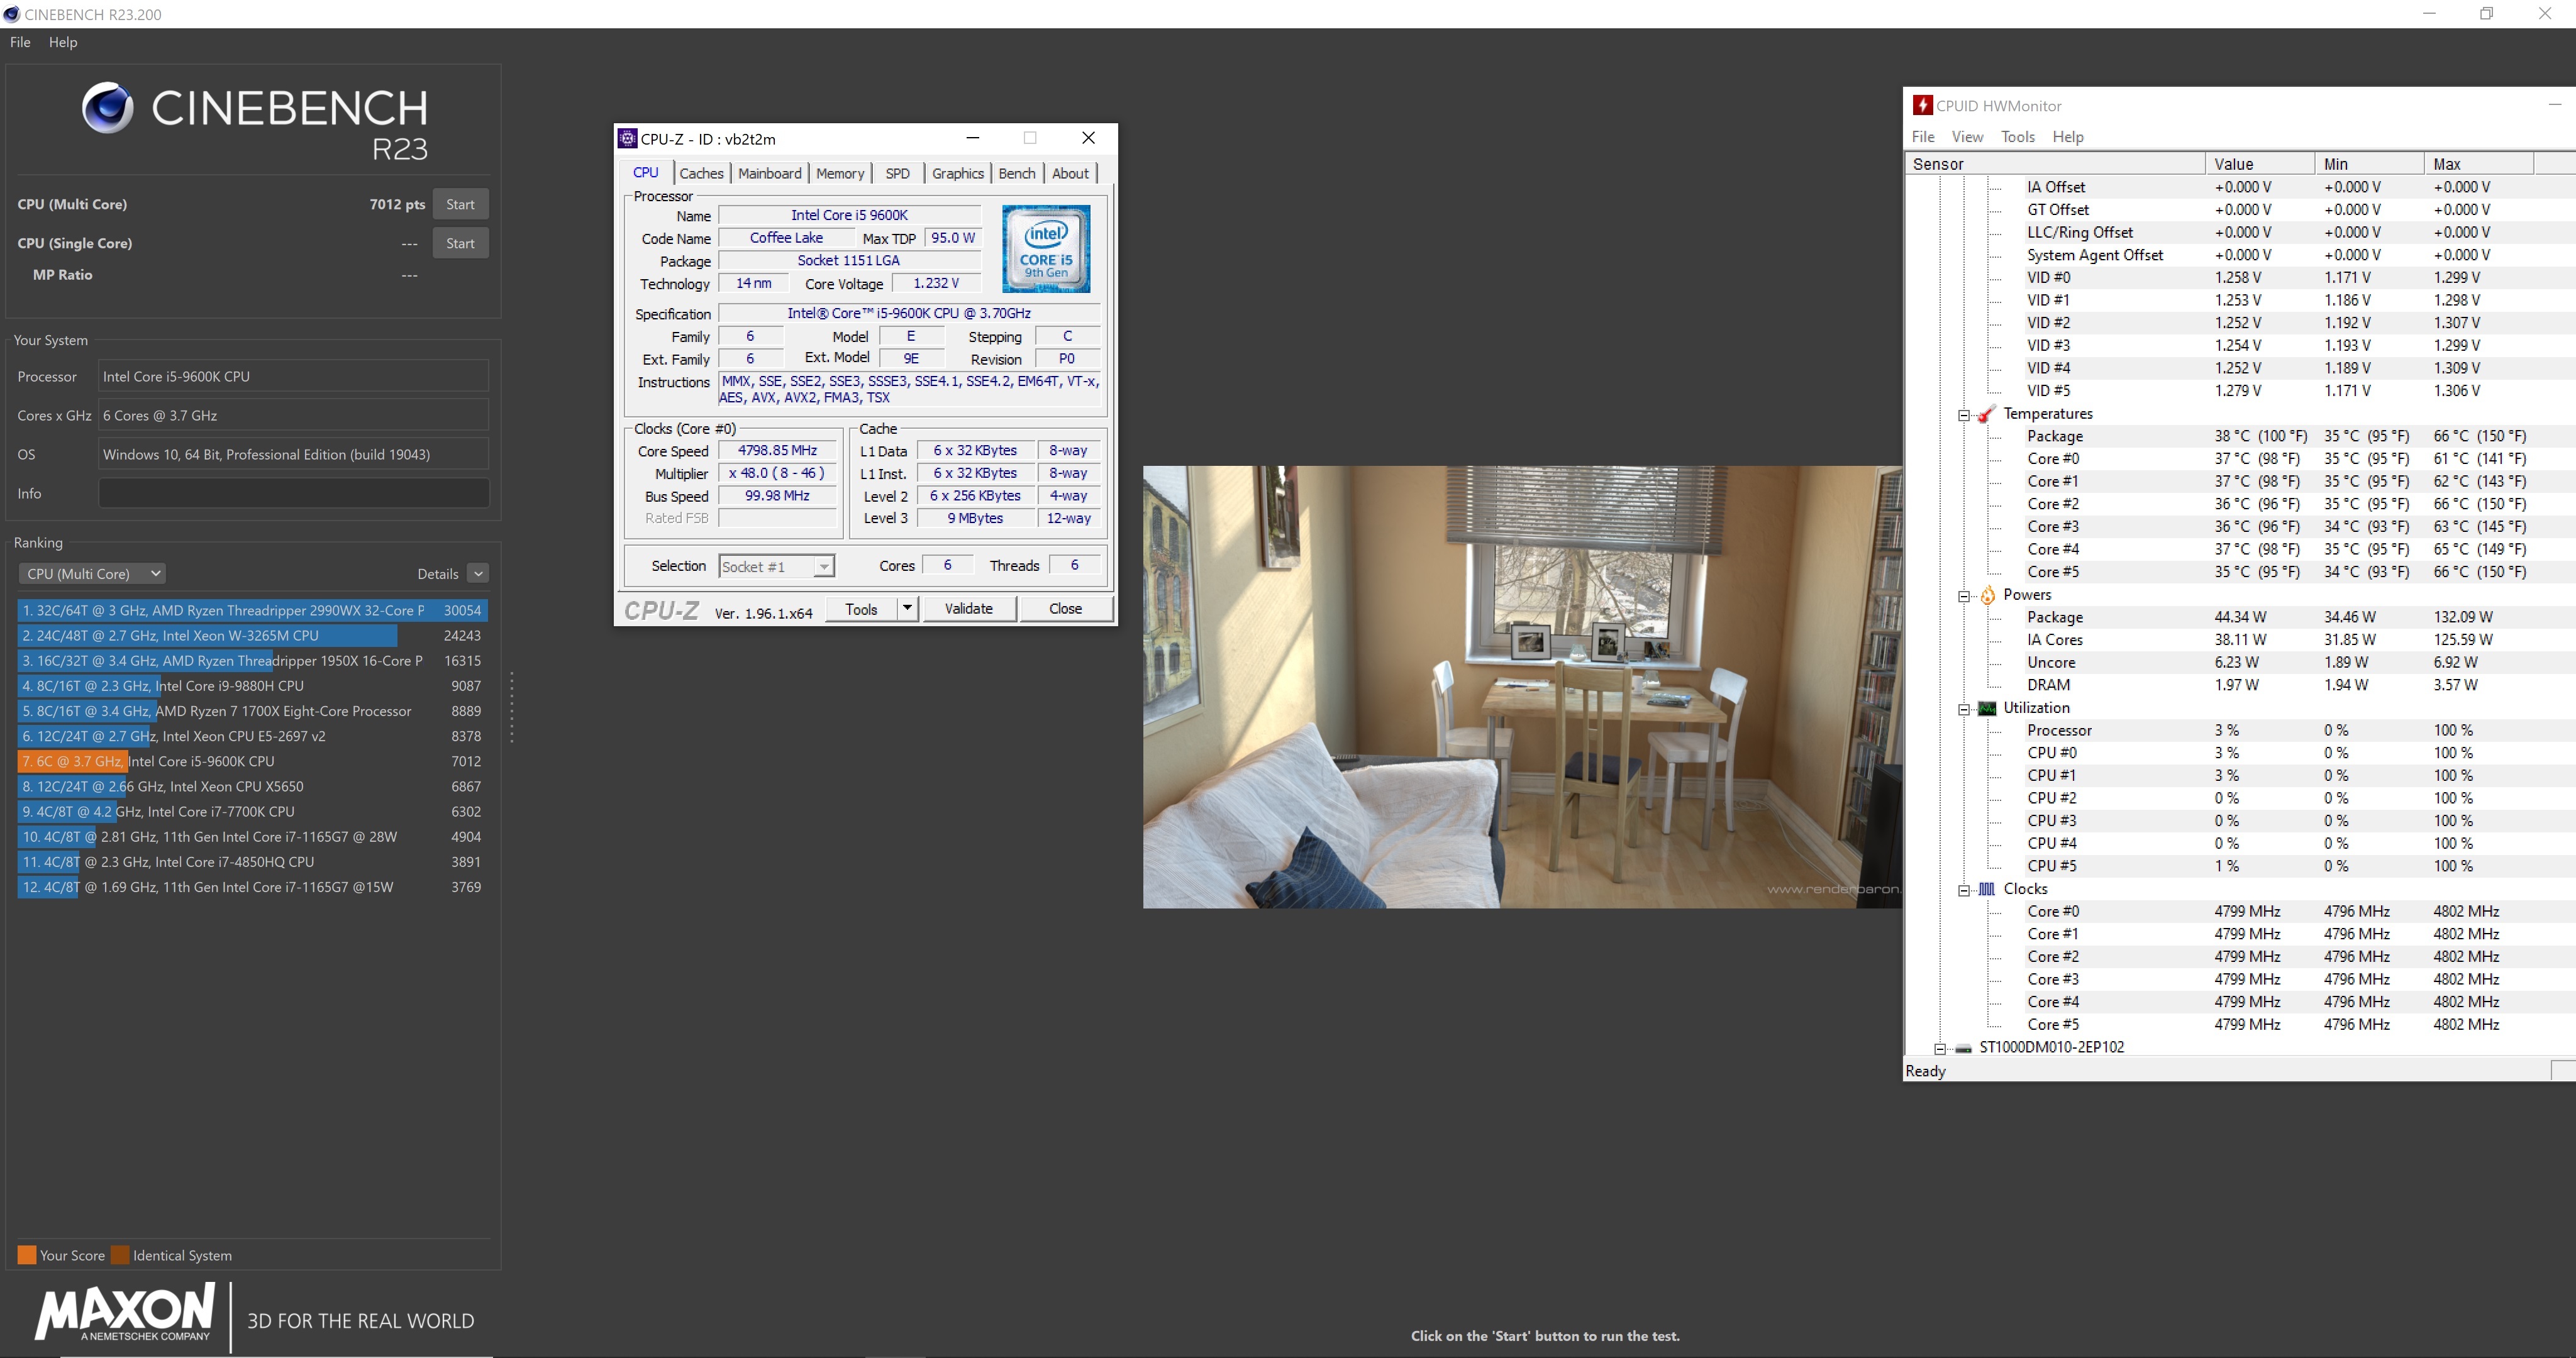Click the CPU-Z title bar icon
The width and height of the screenshot is (2576, 1358).
point(627,138)
